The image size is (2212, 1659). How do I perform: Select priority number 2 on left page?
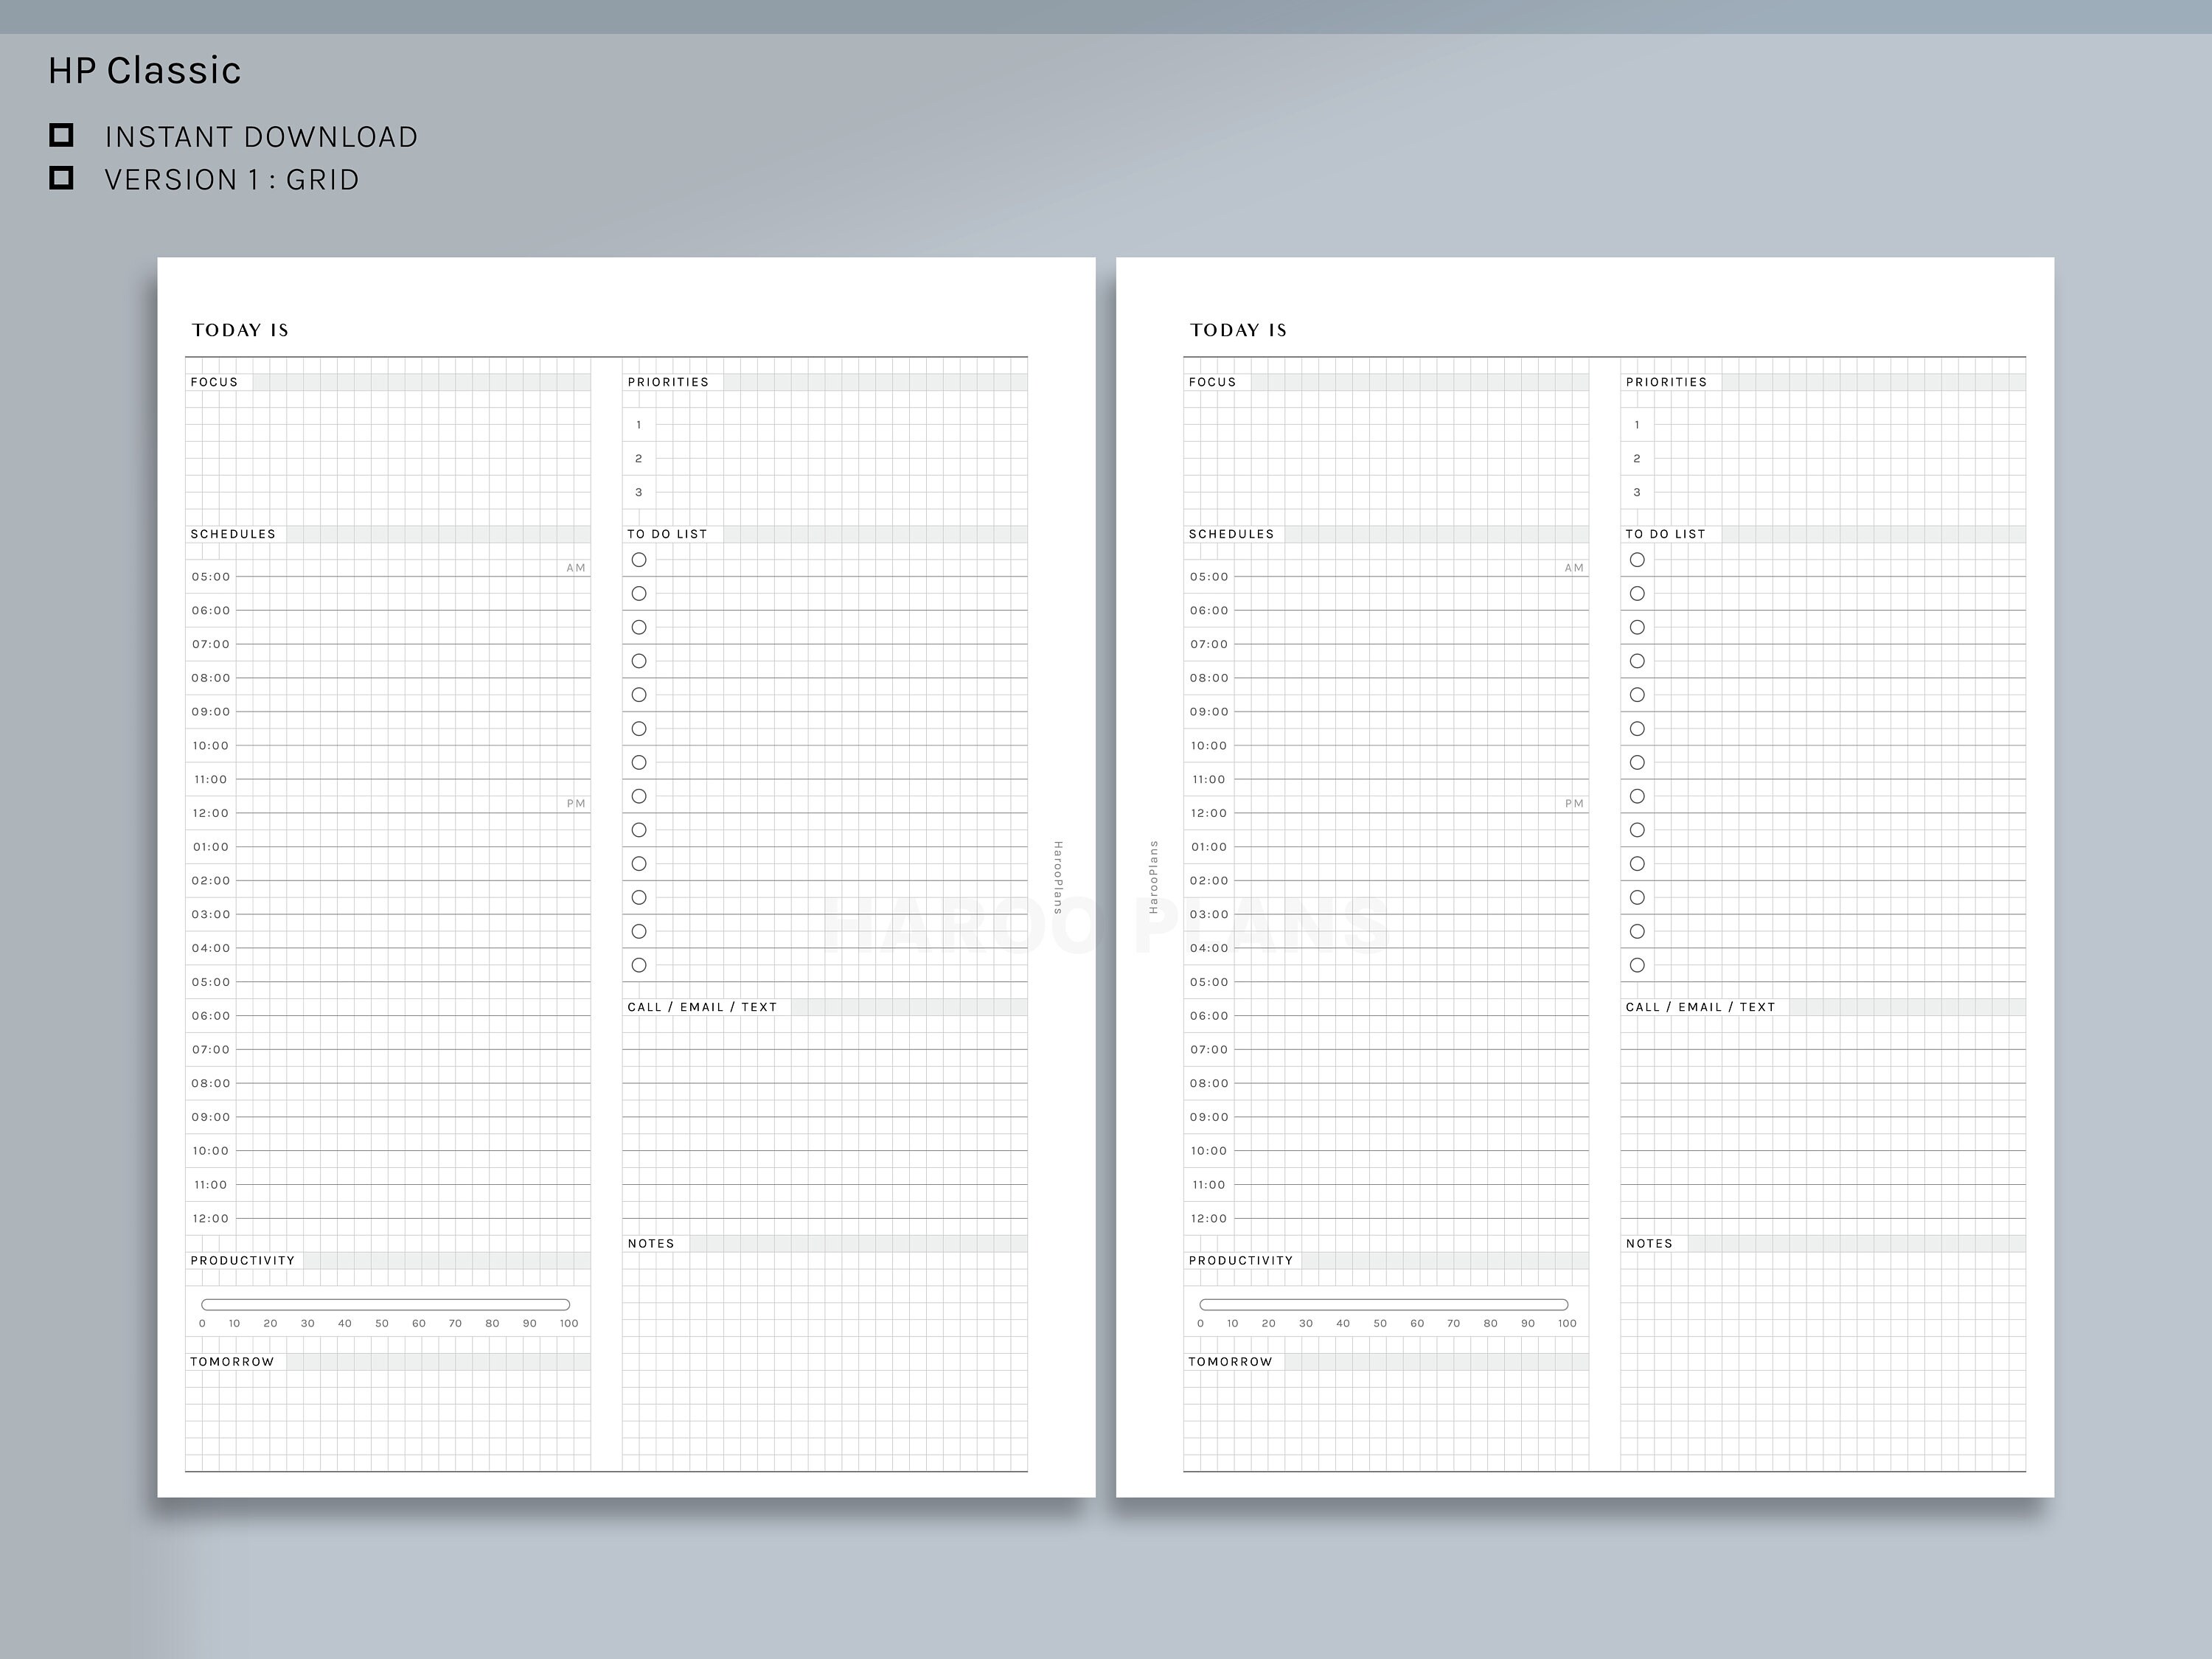pos(639,459)
